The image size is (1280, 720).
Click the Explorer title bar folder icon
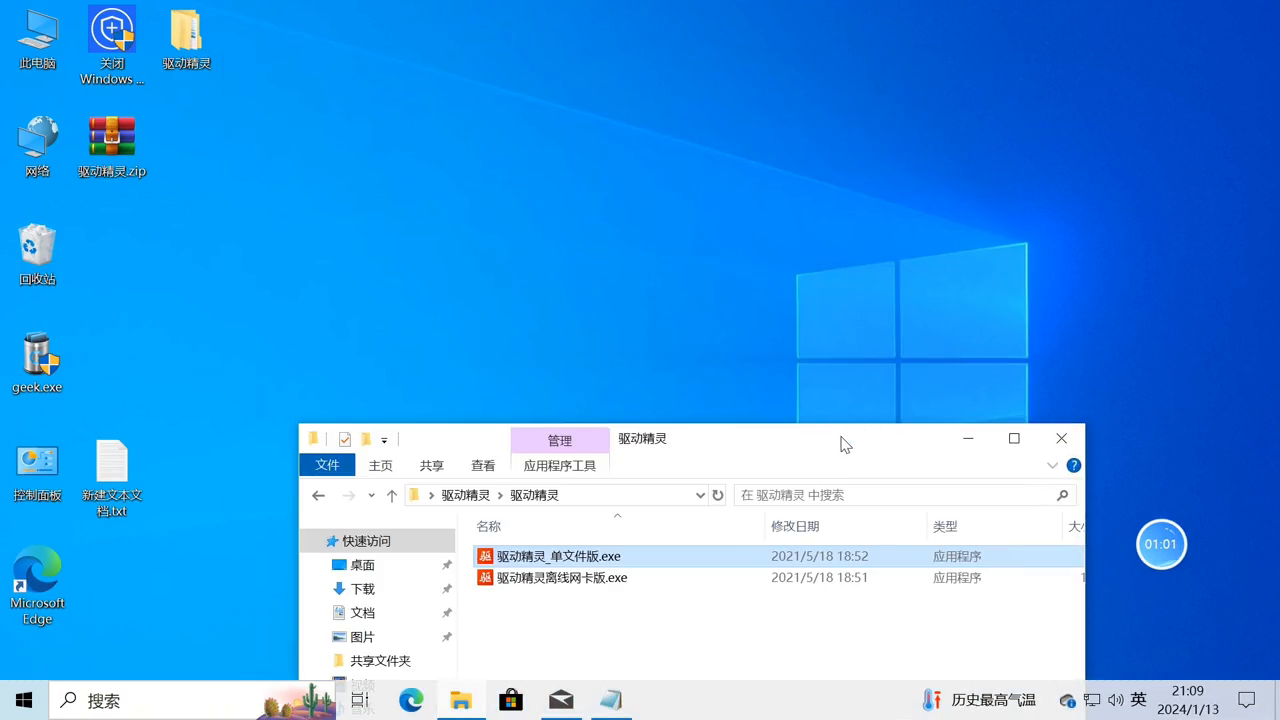point(313,439)
